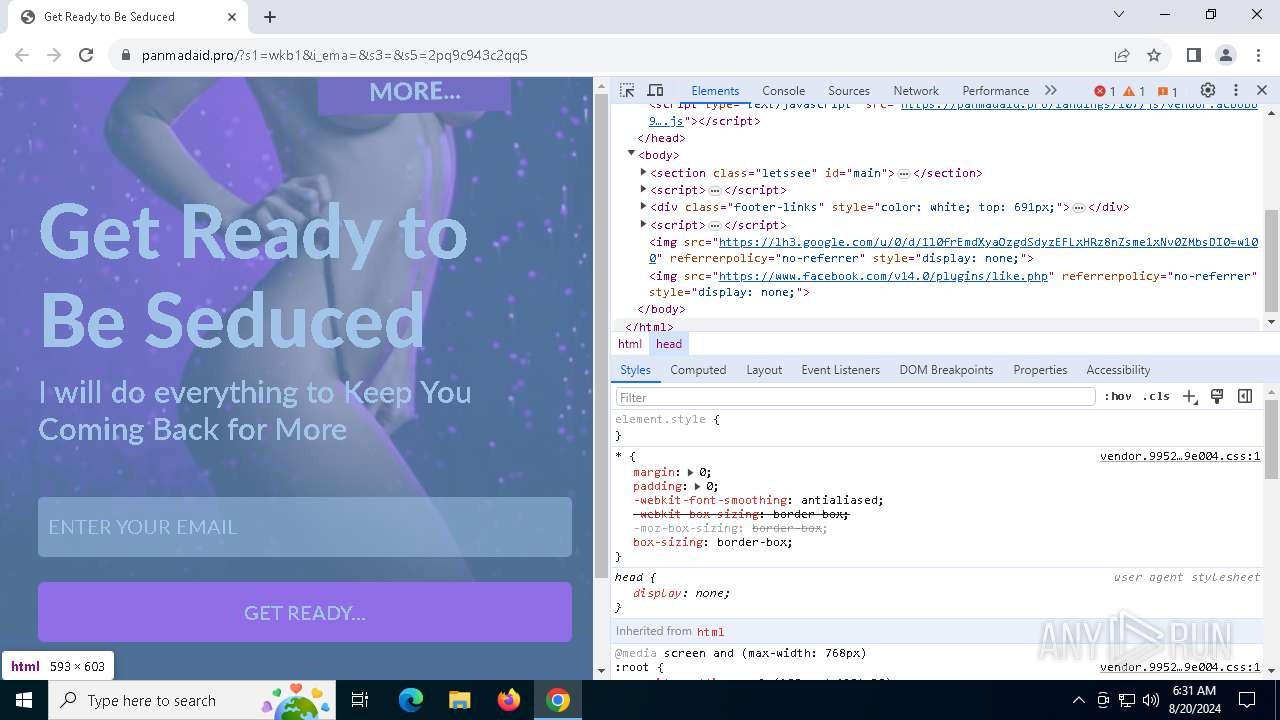This screenshot has width=1280, height=720.
Task: Toggle the .cls classes button
Action: [1156, 397]
